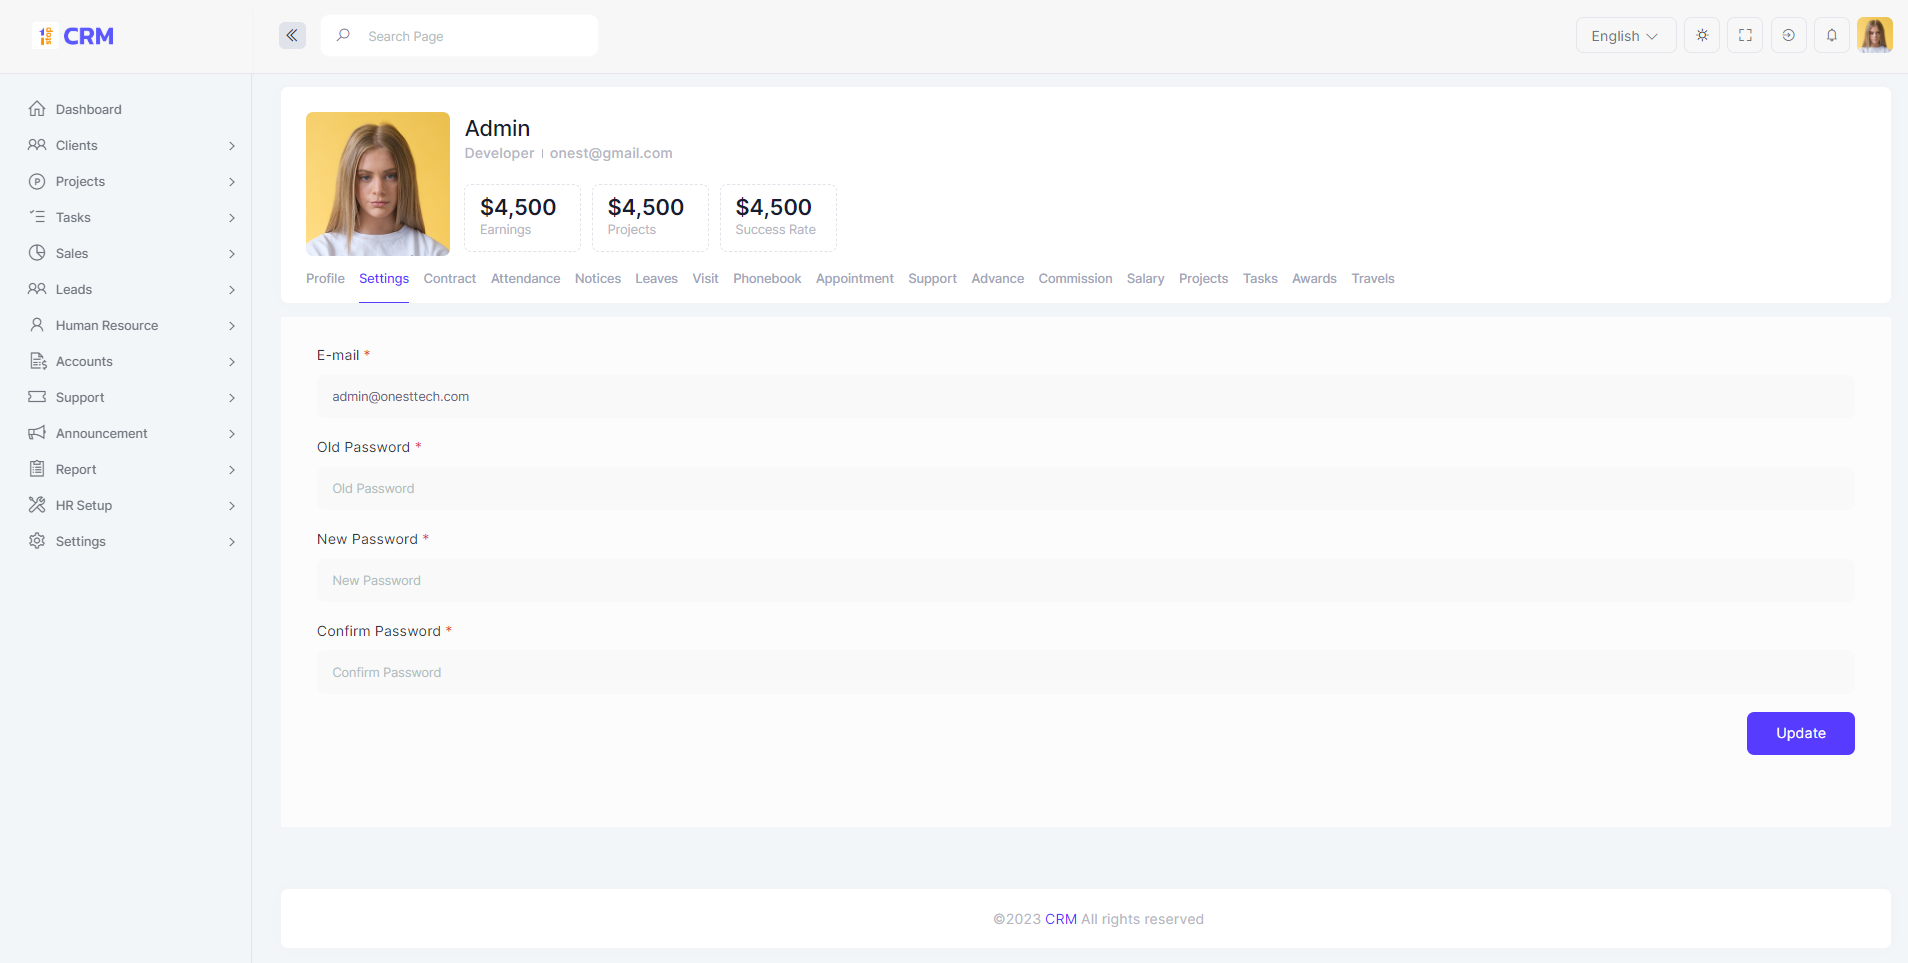The width and height of the screenshot is (1908, 963).
Task: Open the notifications bell
Action: coord(1831,36)
